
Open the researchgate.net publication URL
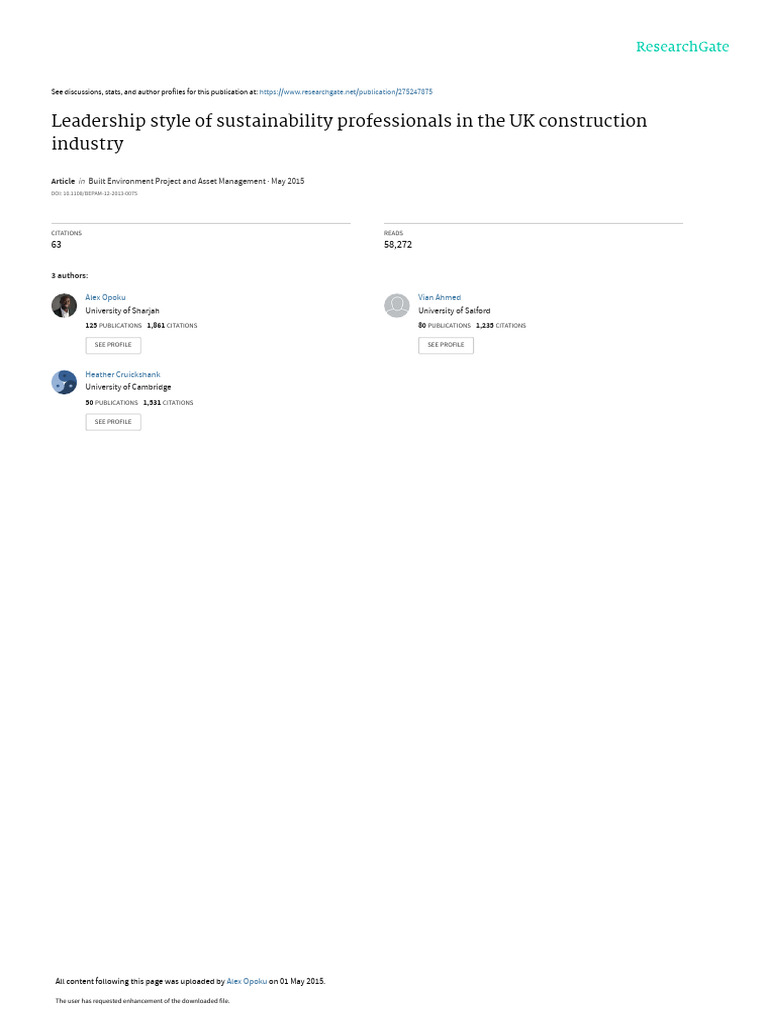coord(345,92)
